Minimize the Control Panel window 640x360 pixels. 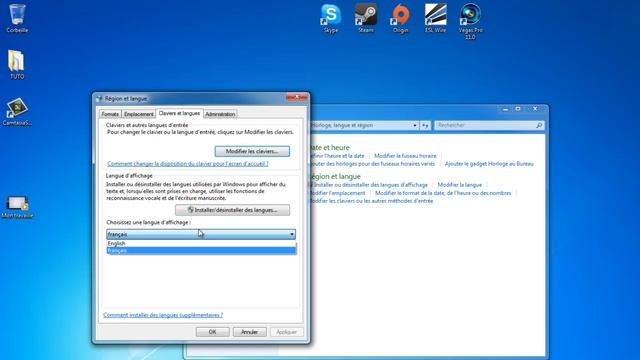pyautogui.click(x=505, y=109)
